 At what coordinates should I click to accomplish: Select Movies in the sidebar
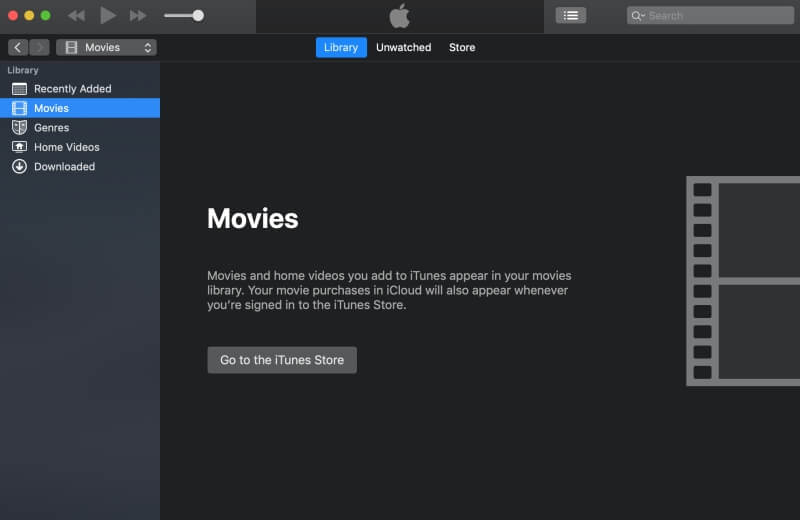80,108
